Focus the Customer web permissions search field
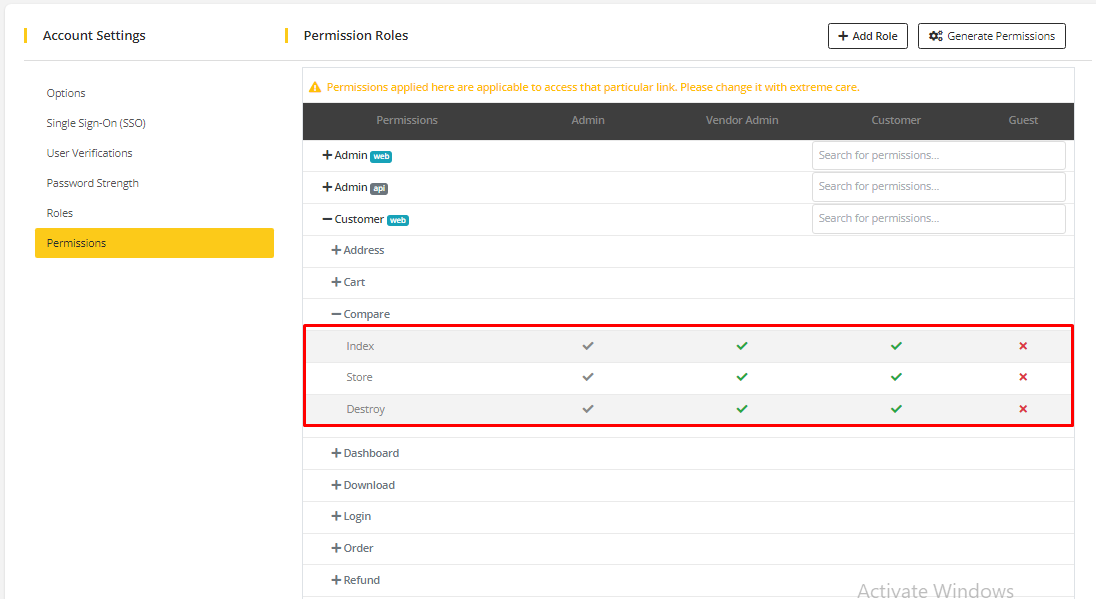Screen dimensions: 1096x599 pos(938,218)
